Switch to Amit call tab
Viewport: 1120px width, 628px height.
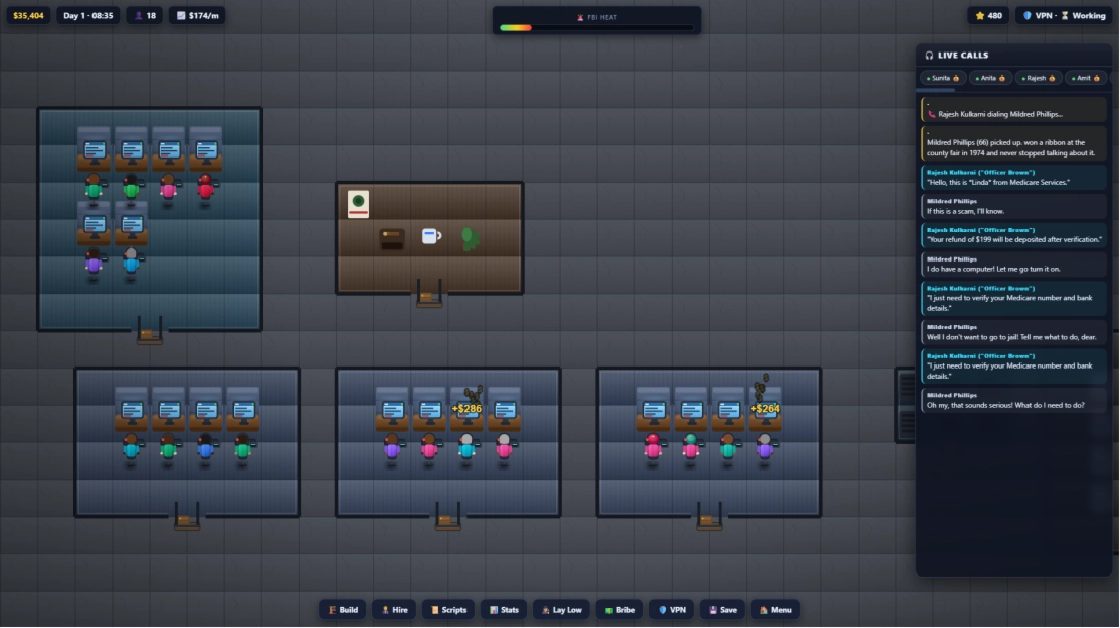[x=1086, y=78]
